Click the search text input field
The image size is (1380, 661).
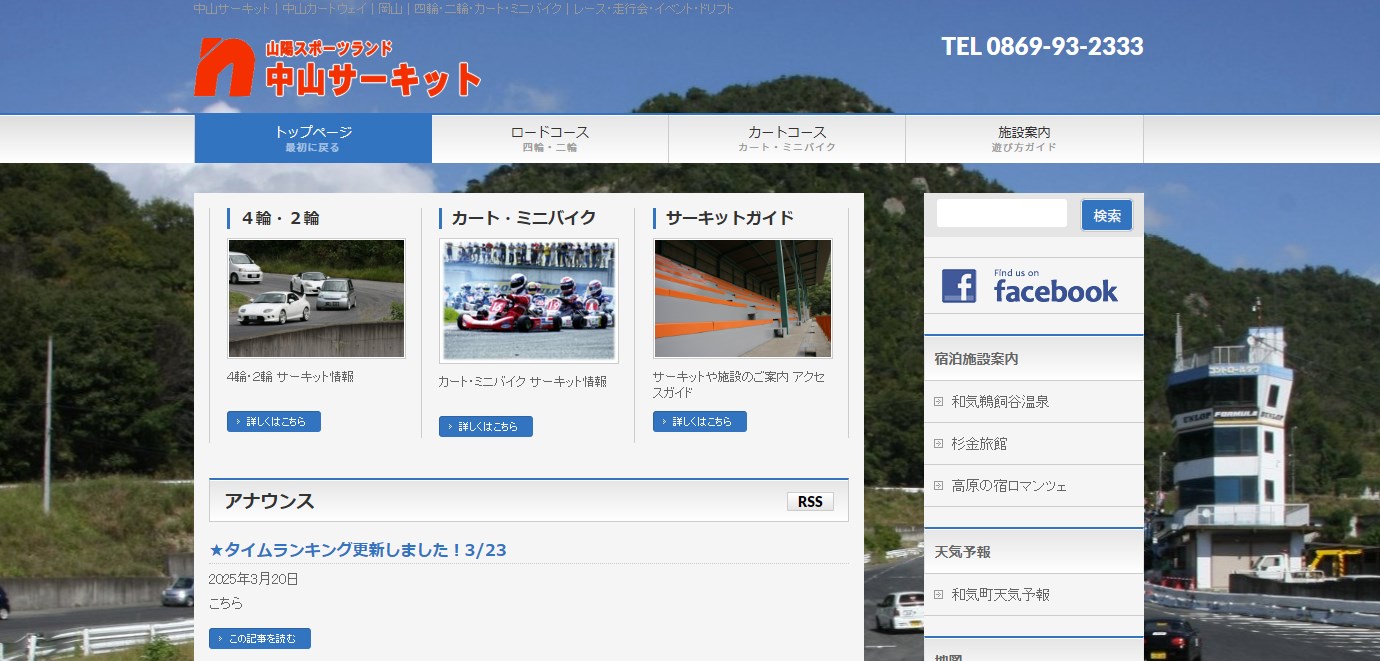tap(1001, 214)
